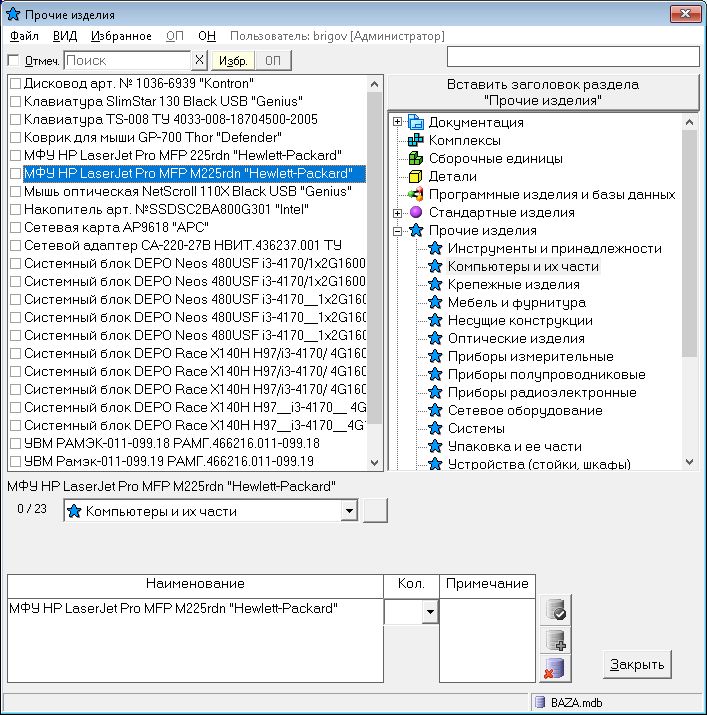This screenshot has width=707, height=715.
Task: Open the Избранное menu
Action: point(121,36)
